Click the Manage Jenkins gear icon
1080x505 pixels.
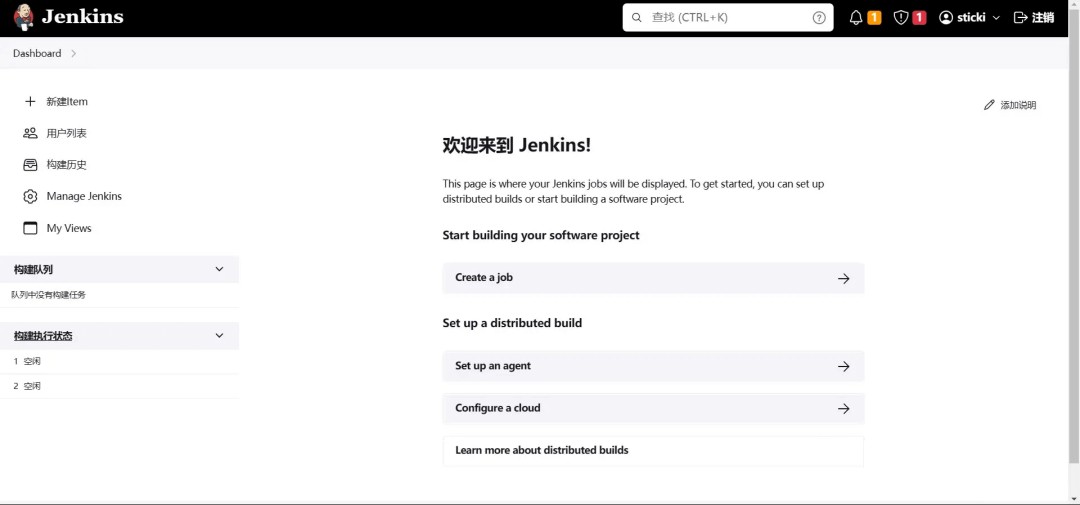[30, 196]
